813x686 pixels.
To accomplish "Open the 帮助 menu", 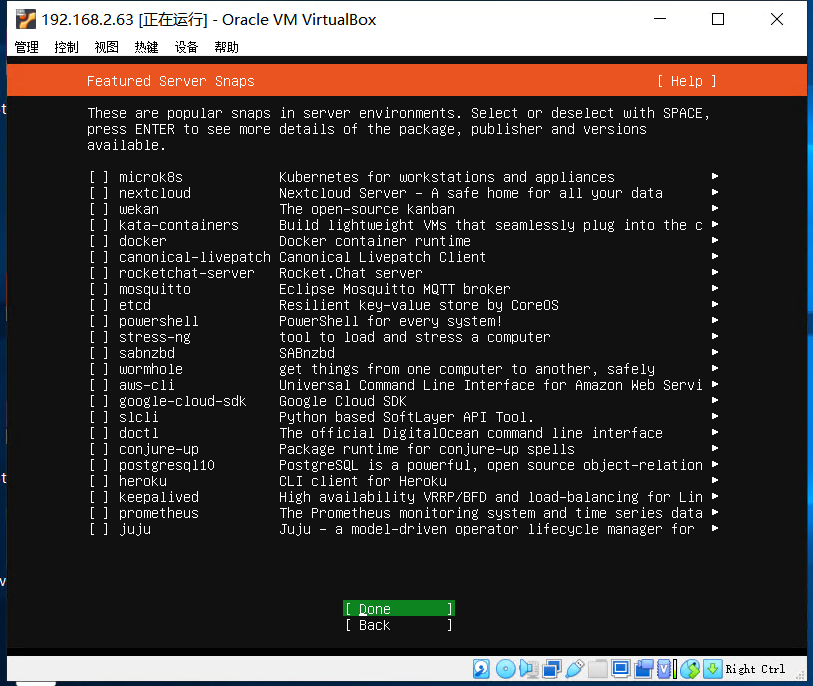I will [x=226, y=47].
